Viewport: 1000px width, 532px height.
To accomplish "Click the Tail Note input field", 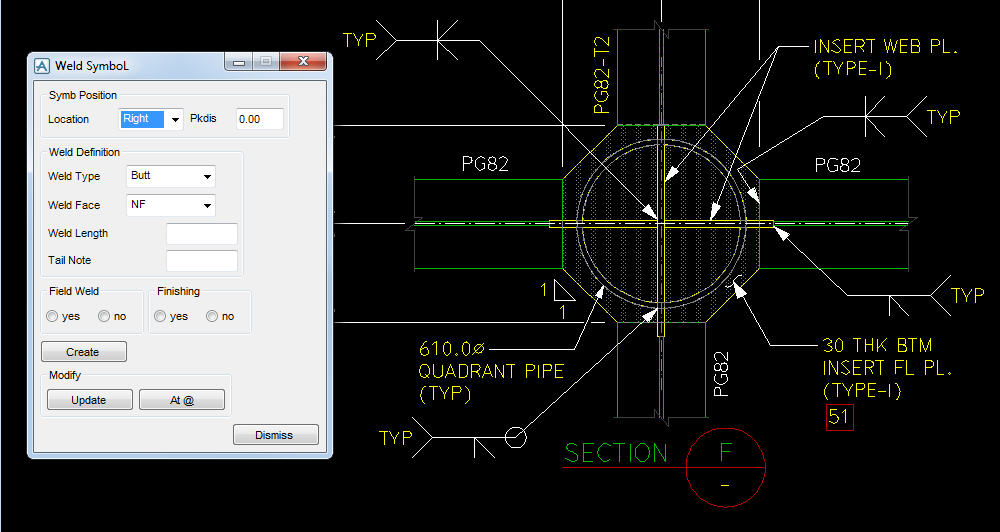I will coord(202,260).
